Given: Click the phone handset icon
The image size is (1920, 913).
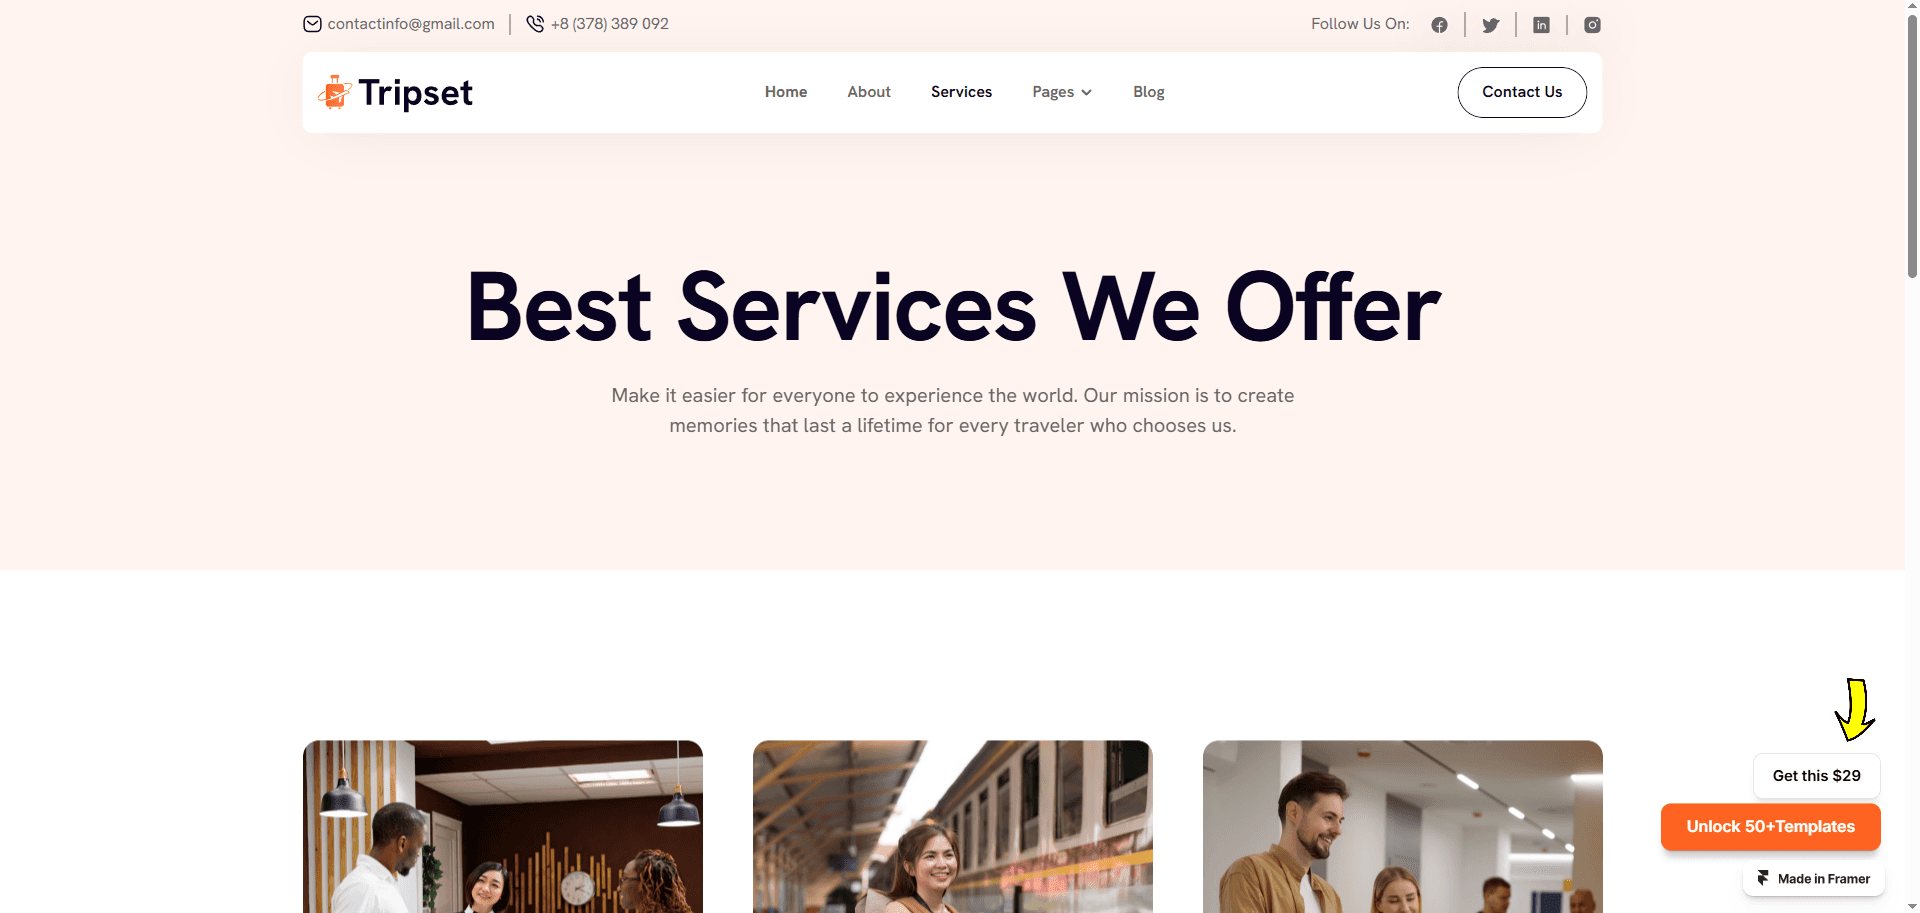Looking at the screenshot, I should click(x=535, y=24).
